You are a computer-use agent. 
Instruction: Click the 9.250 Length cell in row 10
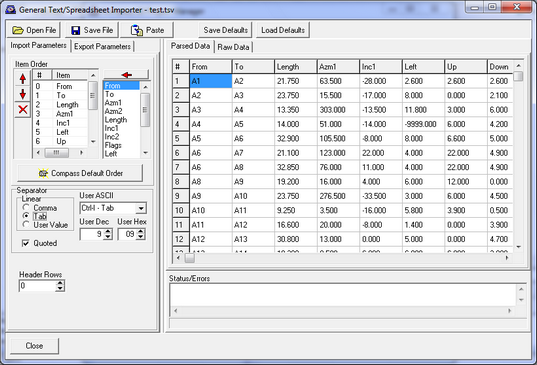pos(296,211)
